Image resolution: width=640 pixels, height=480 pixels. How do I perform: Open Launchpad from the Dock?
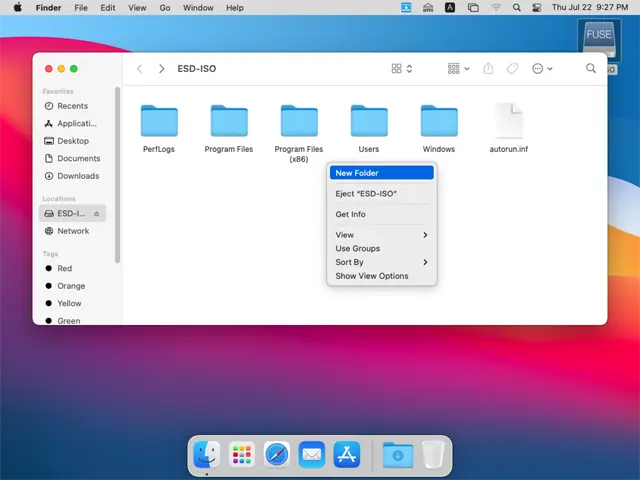pos(242,455)
